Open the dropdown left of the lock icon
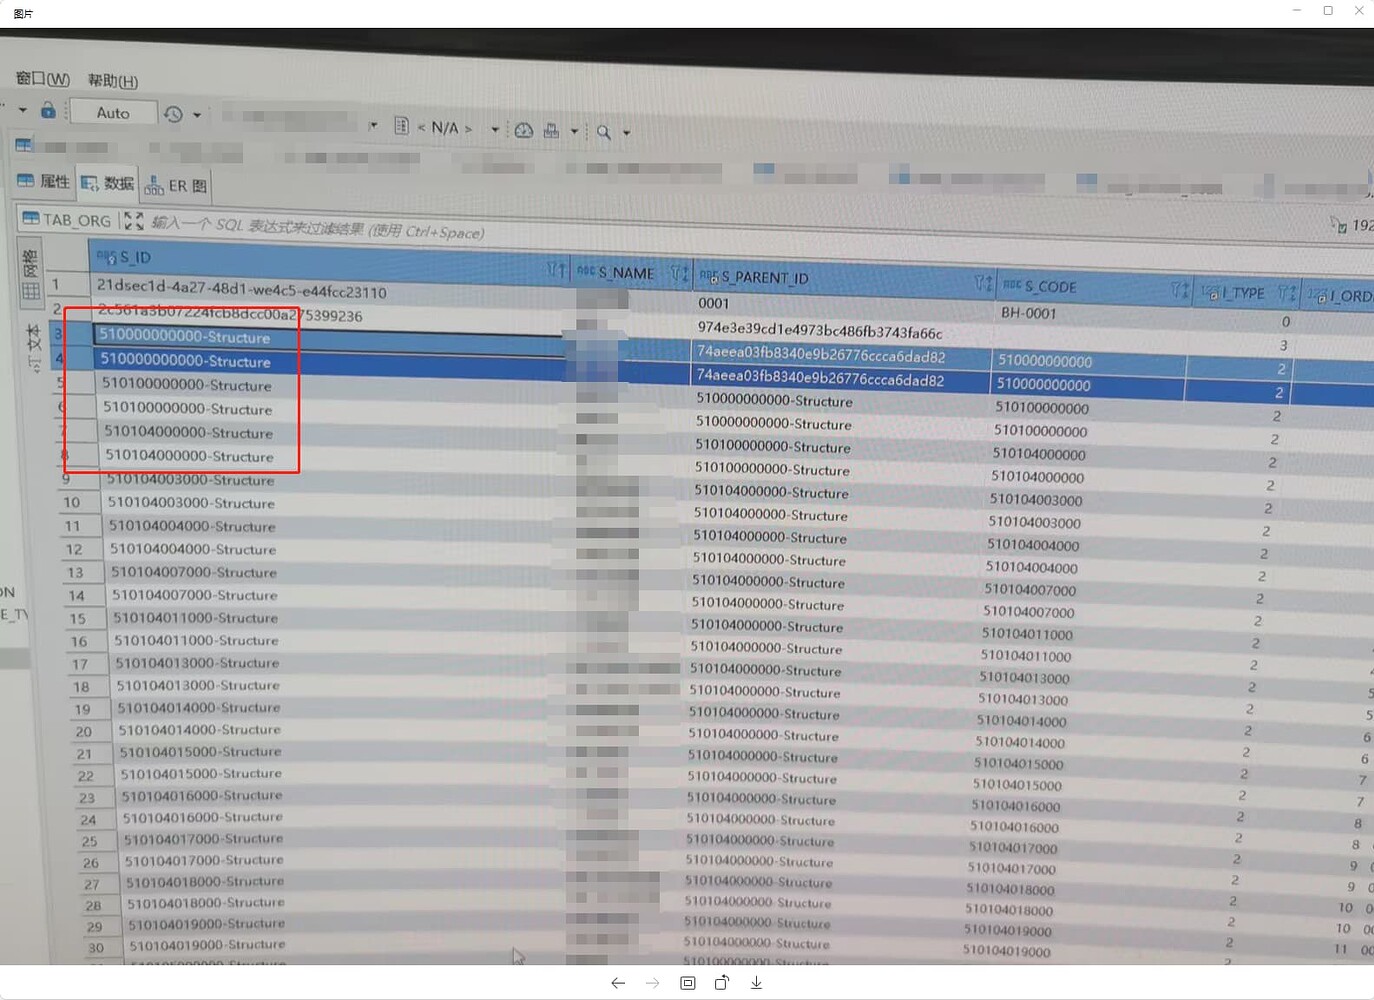The image size is (1374, 1000). pyautogui.click(x=22, y=109)
